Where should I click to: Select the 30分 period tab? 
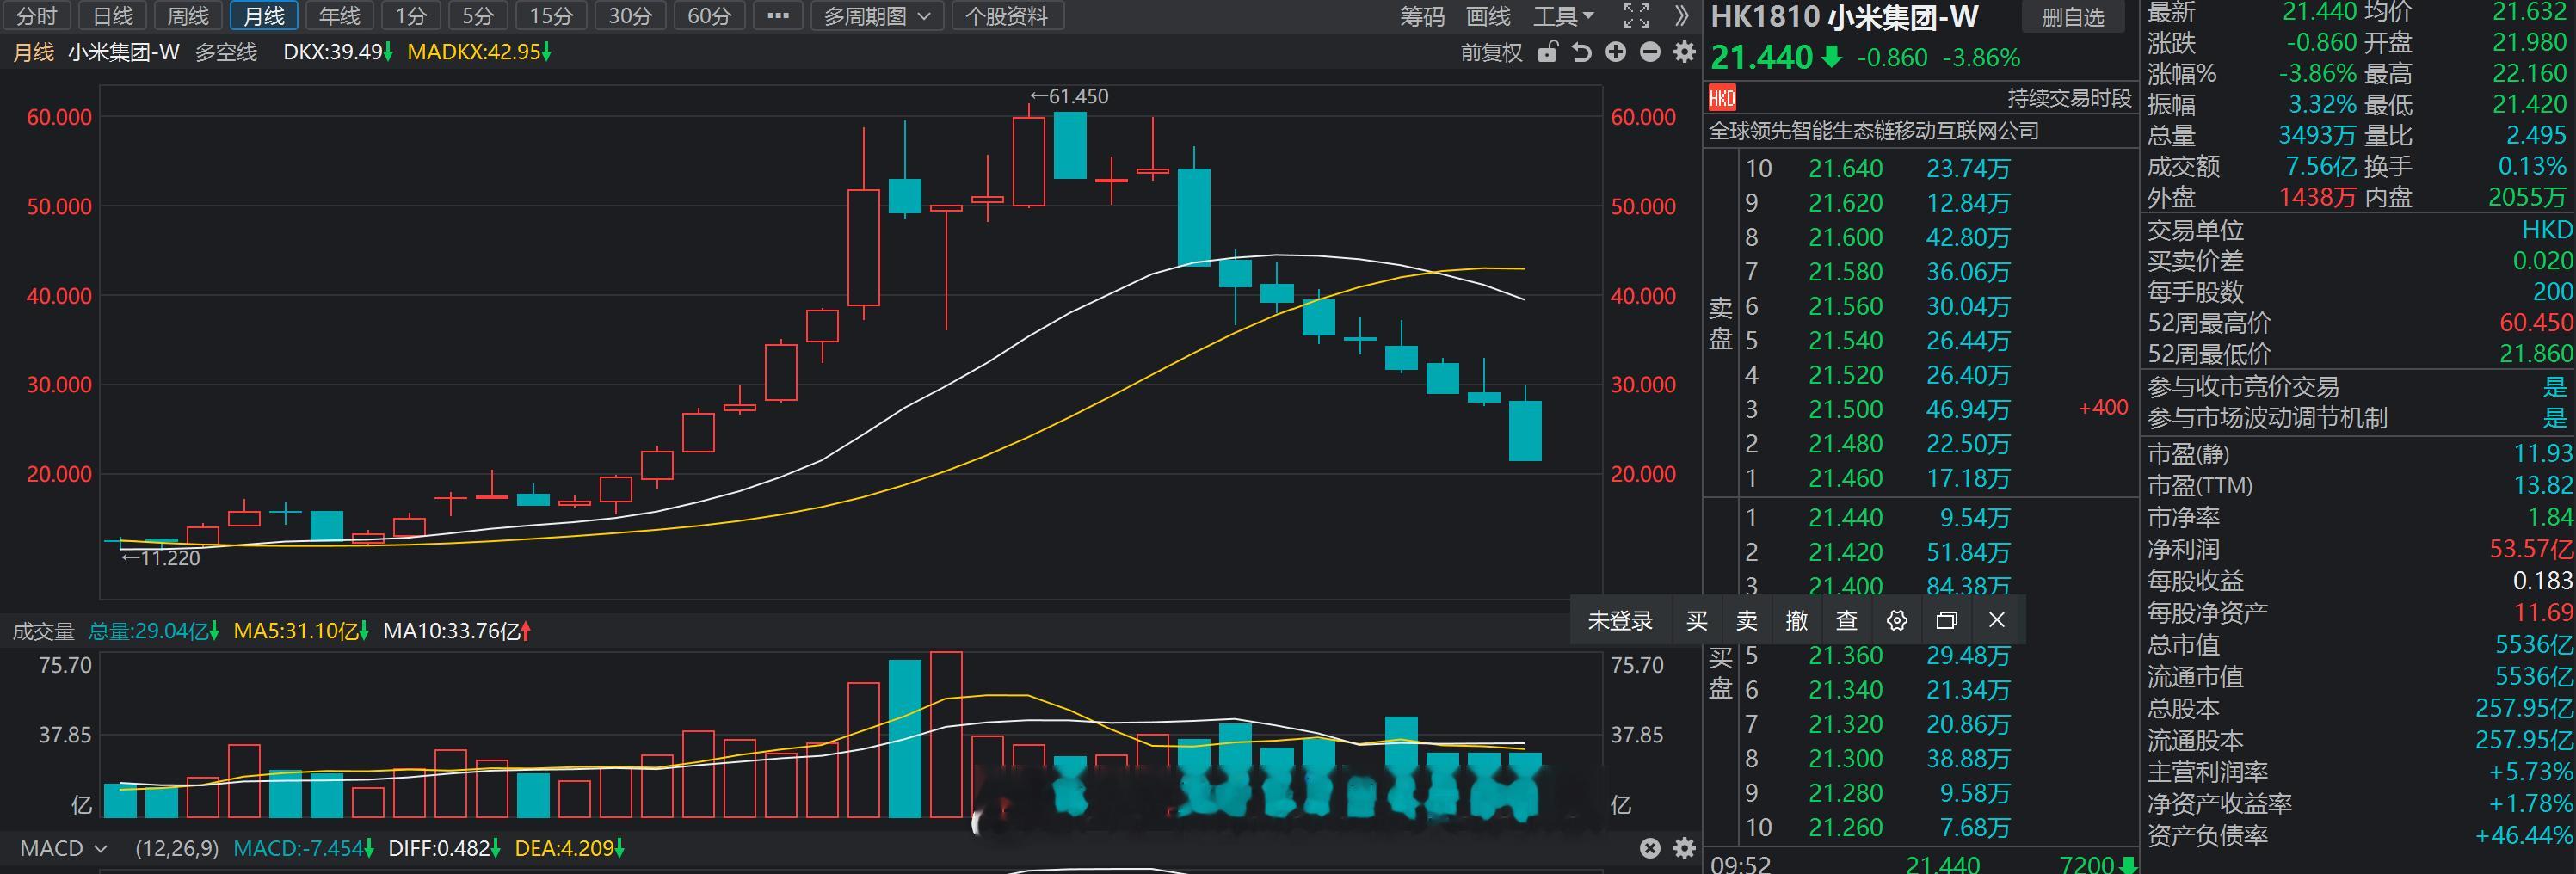(630, 16)
